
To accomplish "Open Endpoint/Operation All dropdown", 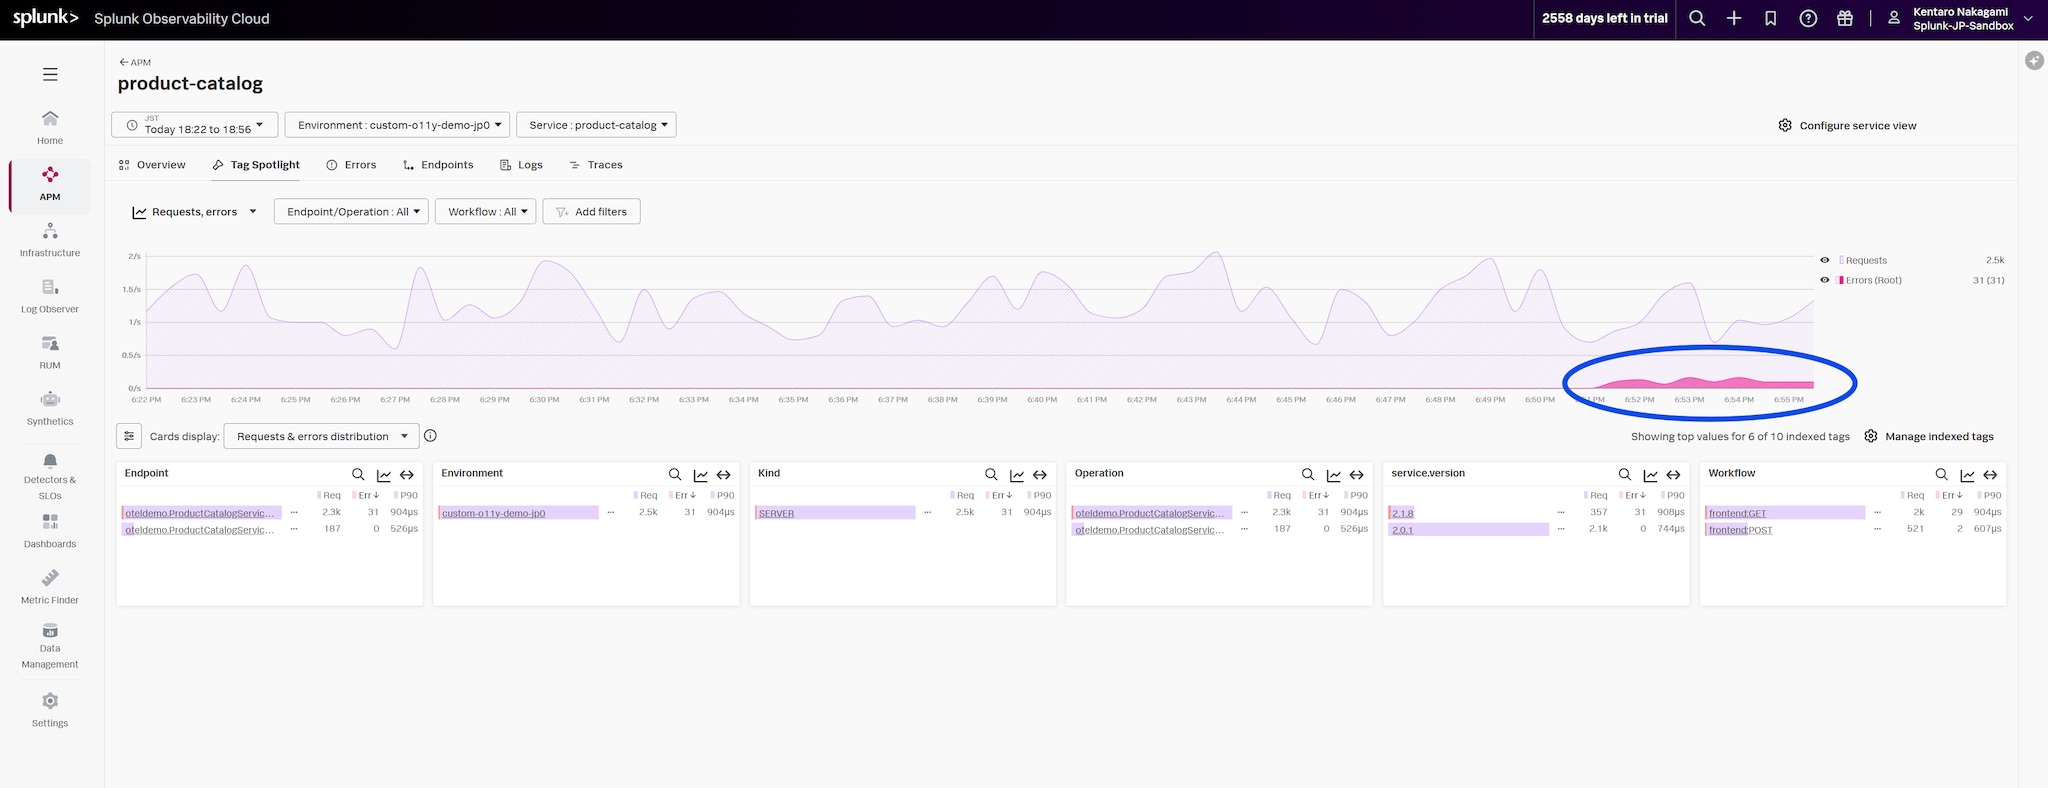I will (351, 212).
